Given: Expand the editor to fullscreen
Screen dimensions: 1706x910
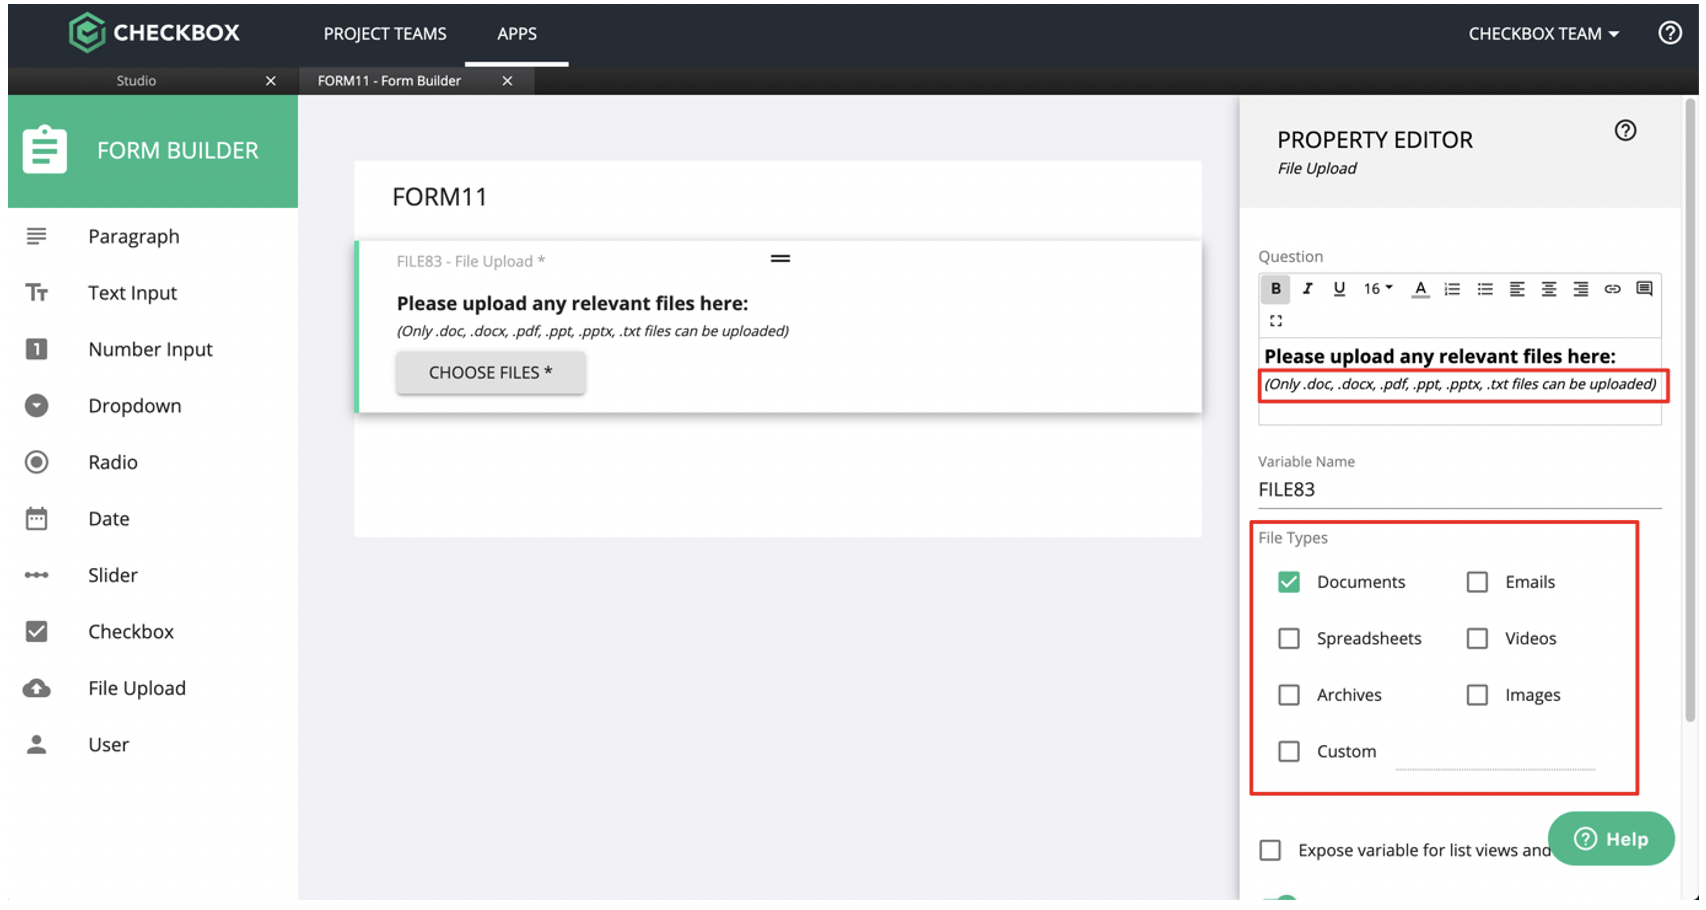Looking at the screenshot, I should coord(1276,321).
